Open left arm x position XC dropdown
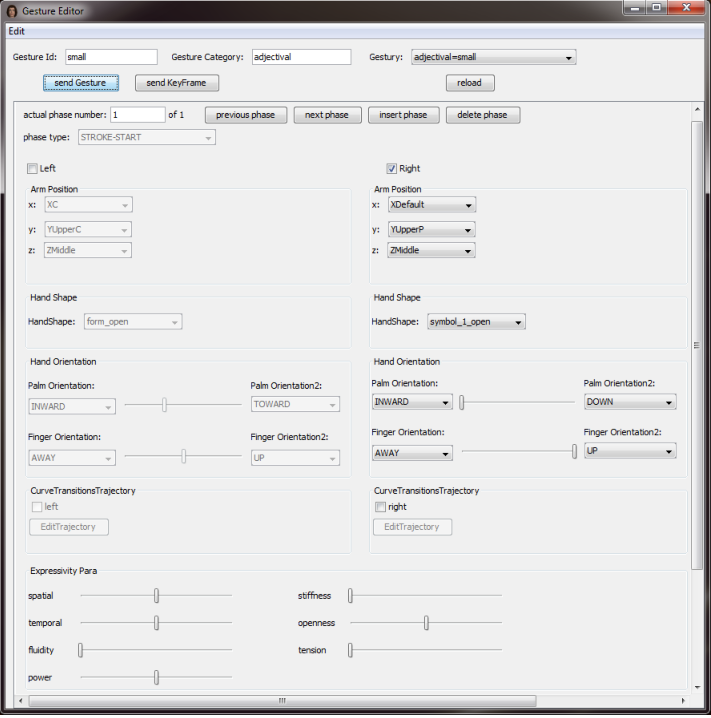This screenshot has height=718, width=711. point(88,205)
